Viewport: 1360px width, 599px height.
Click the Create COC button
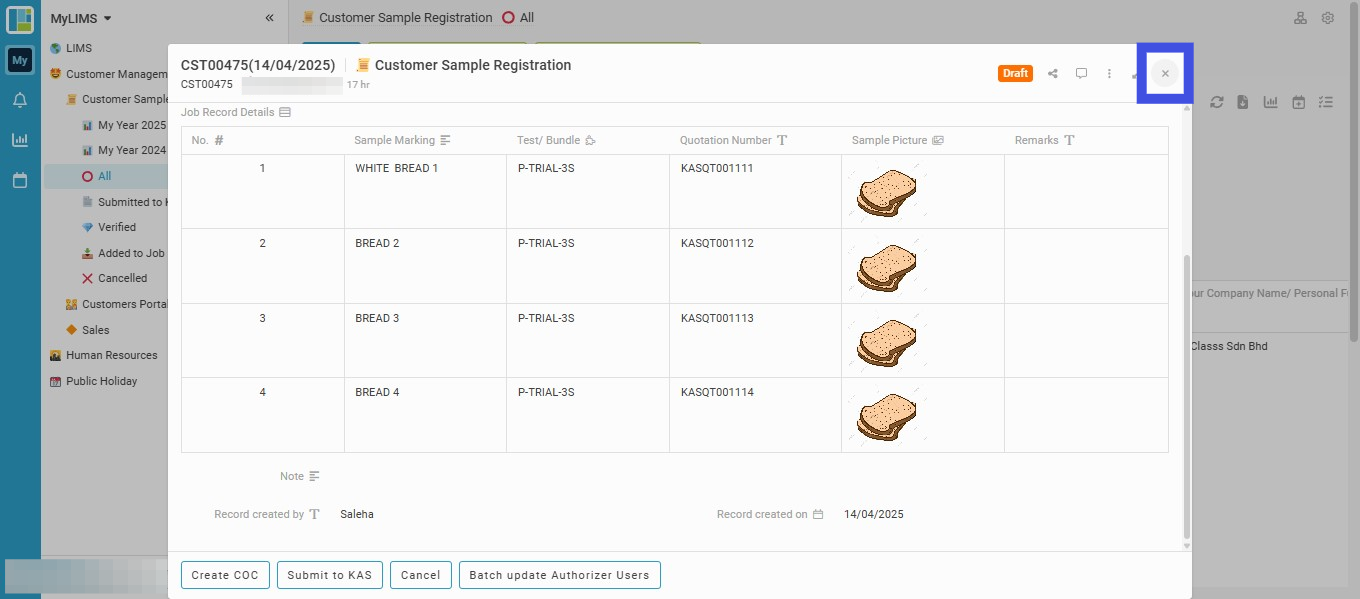(x=225, y=575)
